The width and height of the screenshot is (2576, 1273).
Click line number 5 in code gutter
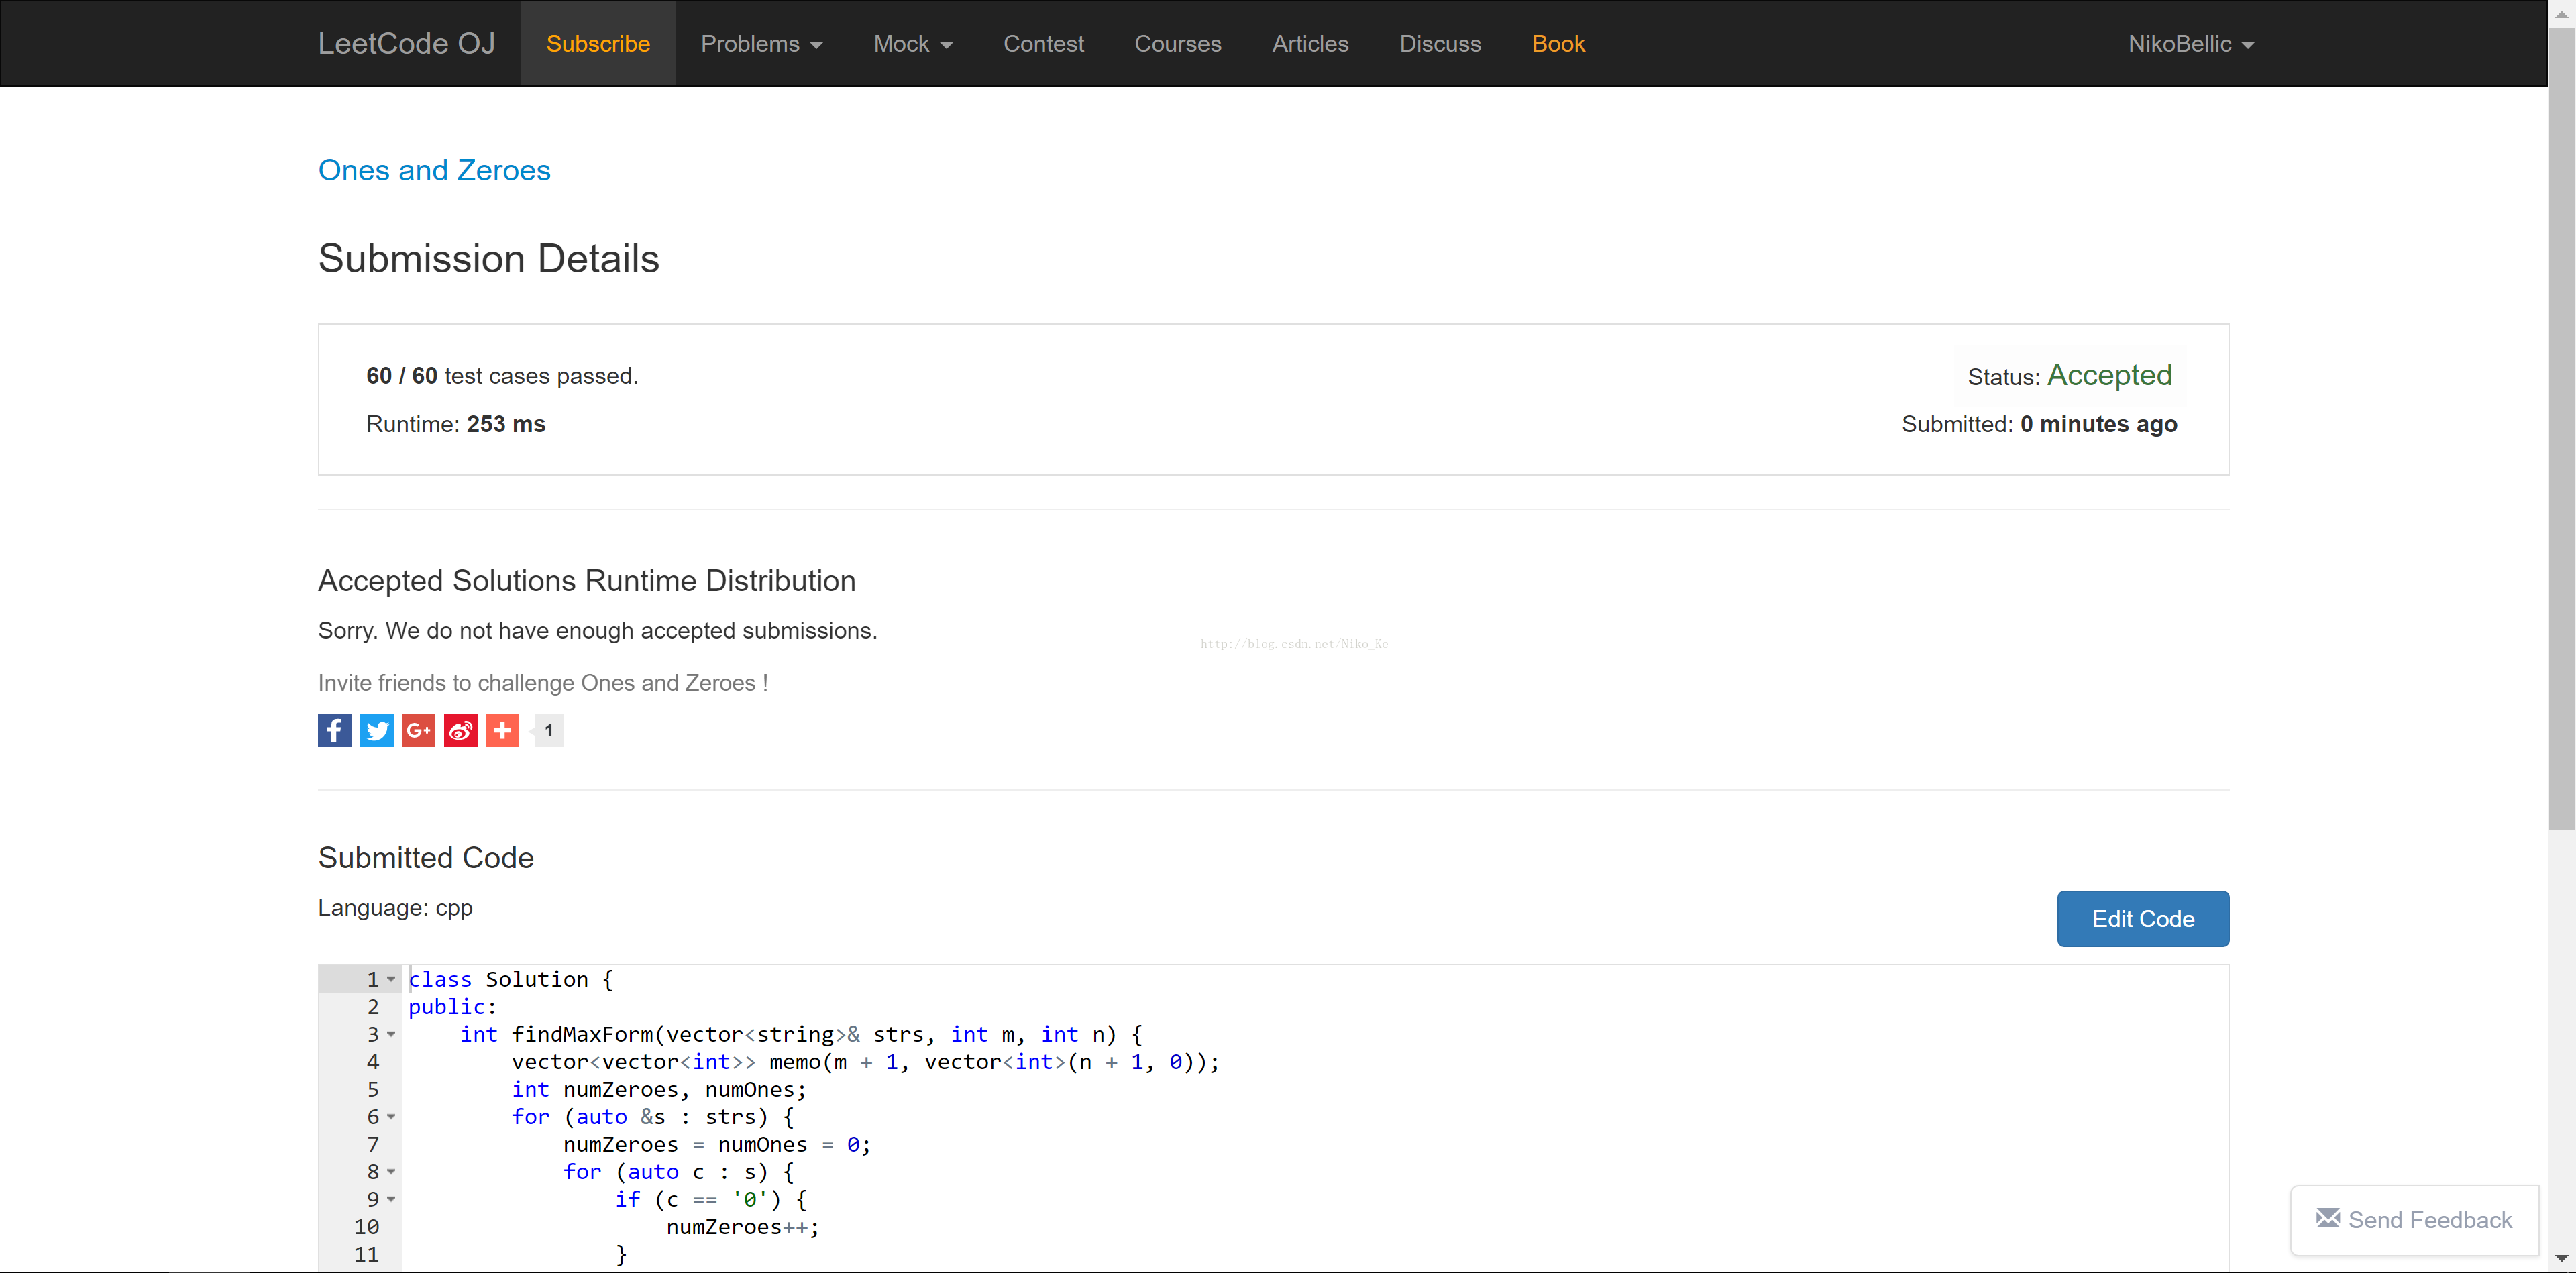click(x=373, y=1089)
